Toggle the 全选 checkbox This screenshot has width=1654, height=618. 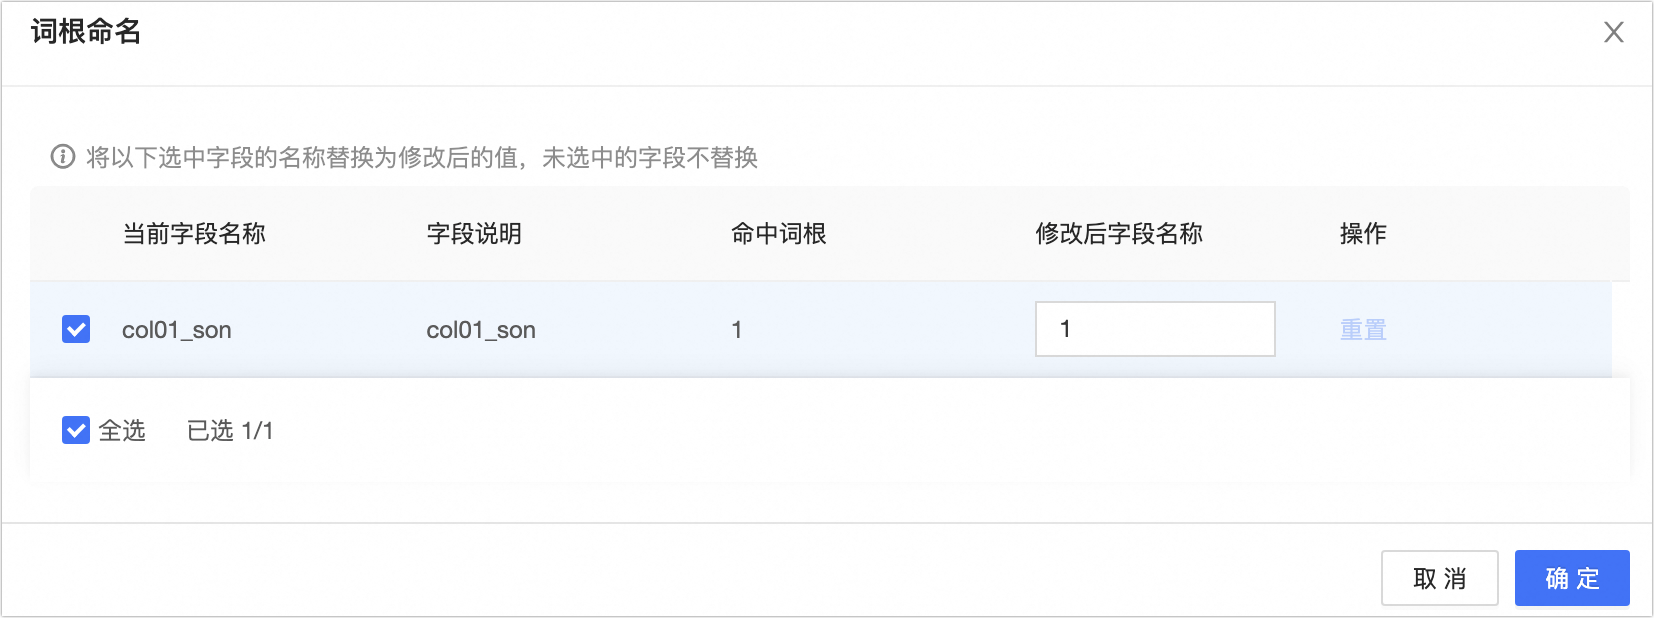coord(76,430)
